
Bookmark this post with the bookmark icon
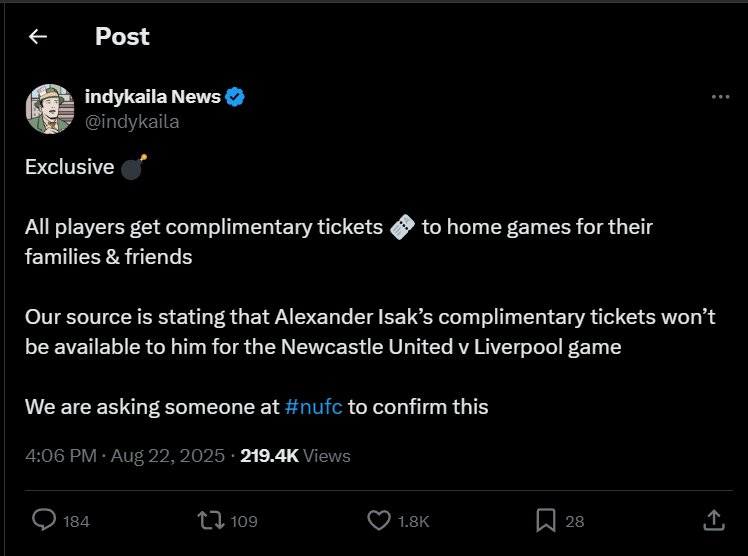point(545,520)
